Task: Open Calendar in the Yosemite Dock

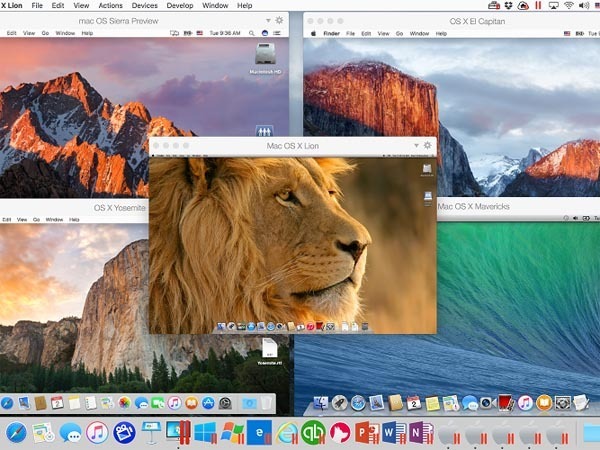Action: [x=57, y=403]
